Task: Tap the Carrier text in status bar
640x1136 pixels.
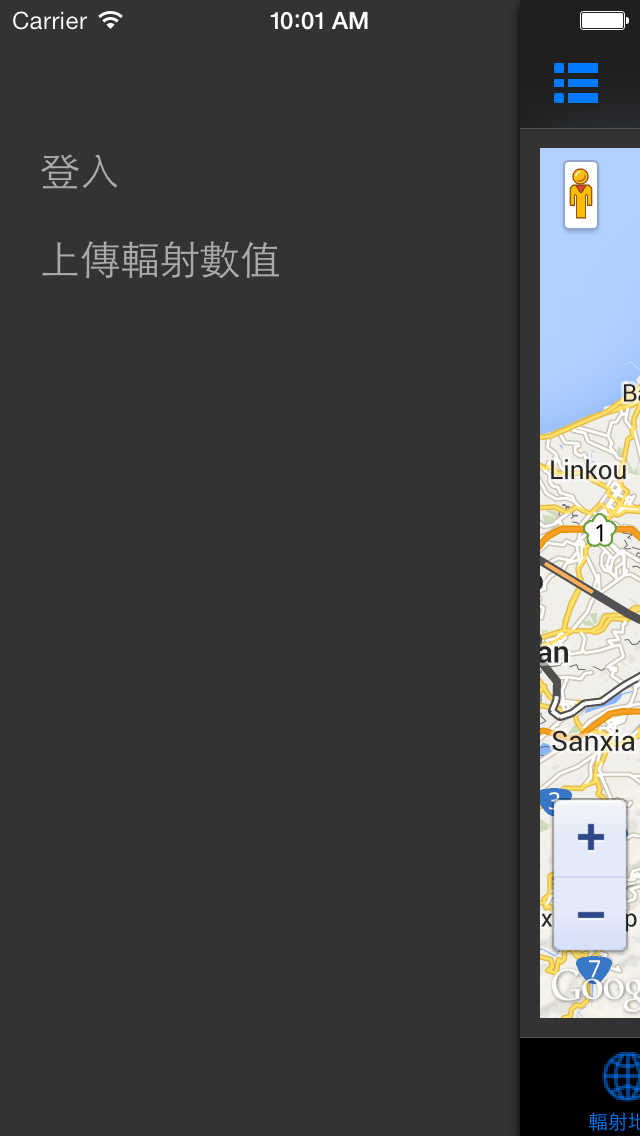Action: pos(50,21)
